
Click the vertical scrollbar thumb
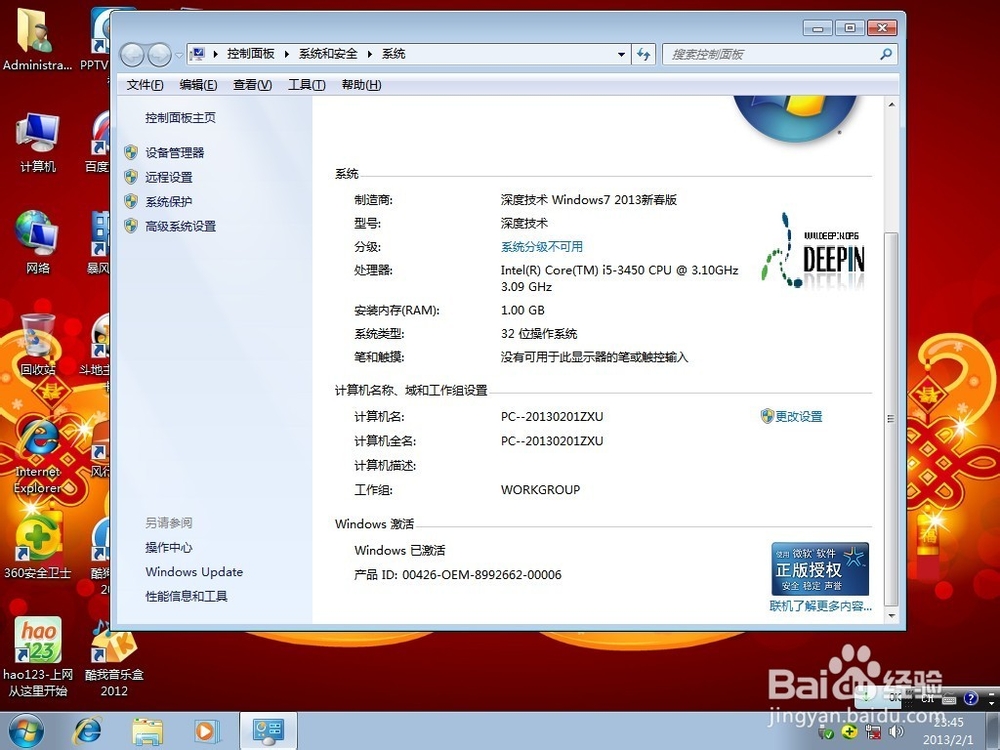(x=892, y=419)
